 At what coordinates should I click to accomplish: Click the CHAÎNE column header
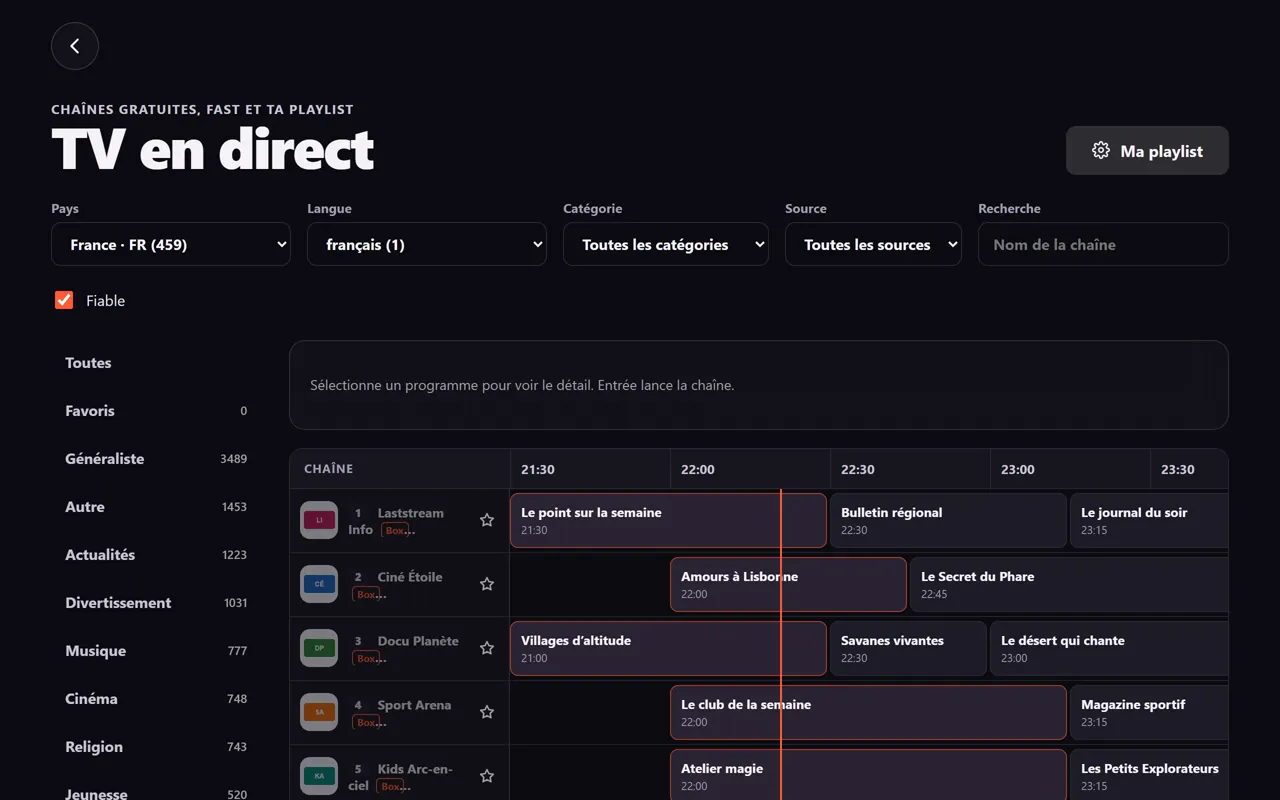coord(329,469)
